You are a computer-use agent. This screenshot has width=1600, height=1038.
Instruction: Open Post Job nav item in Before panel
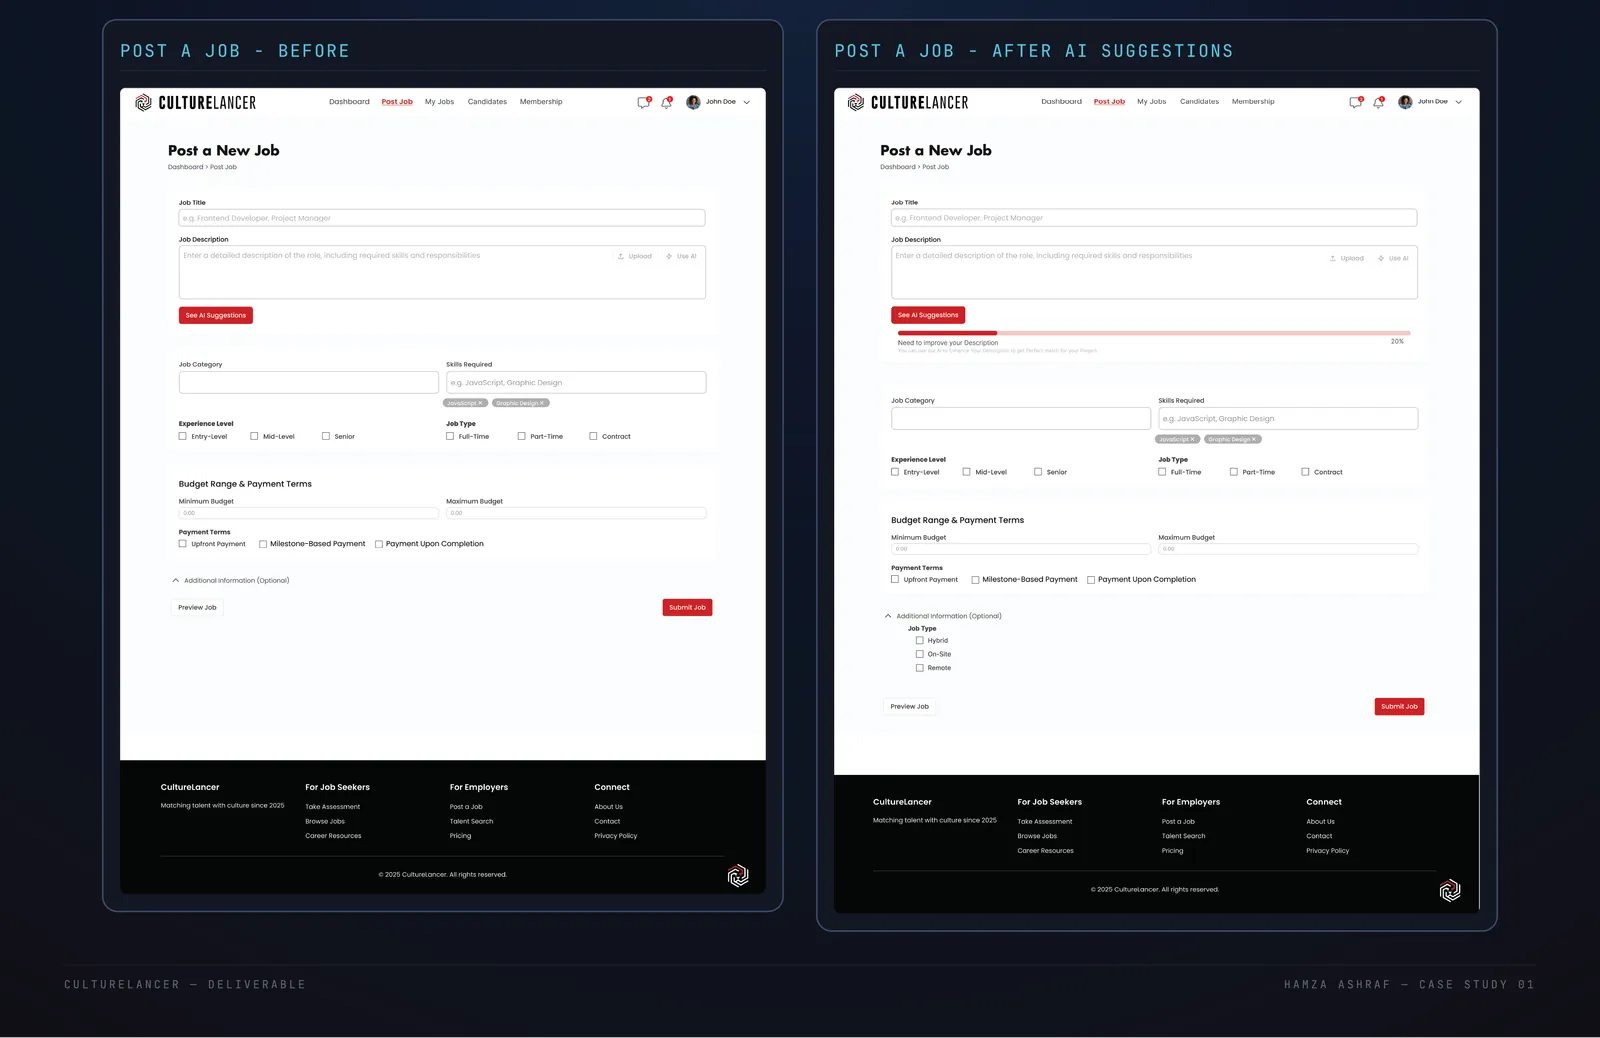click(397, 102)
